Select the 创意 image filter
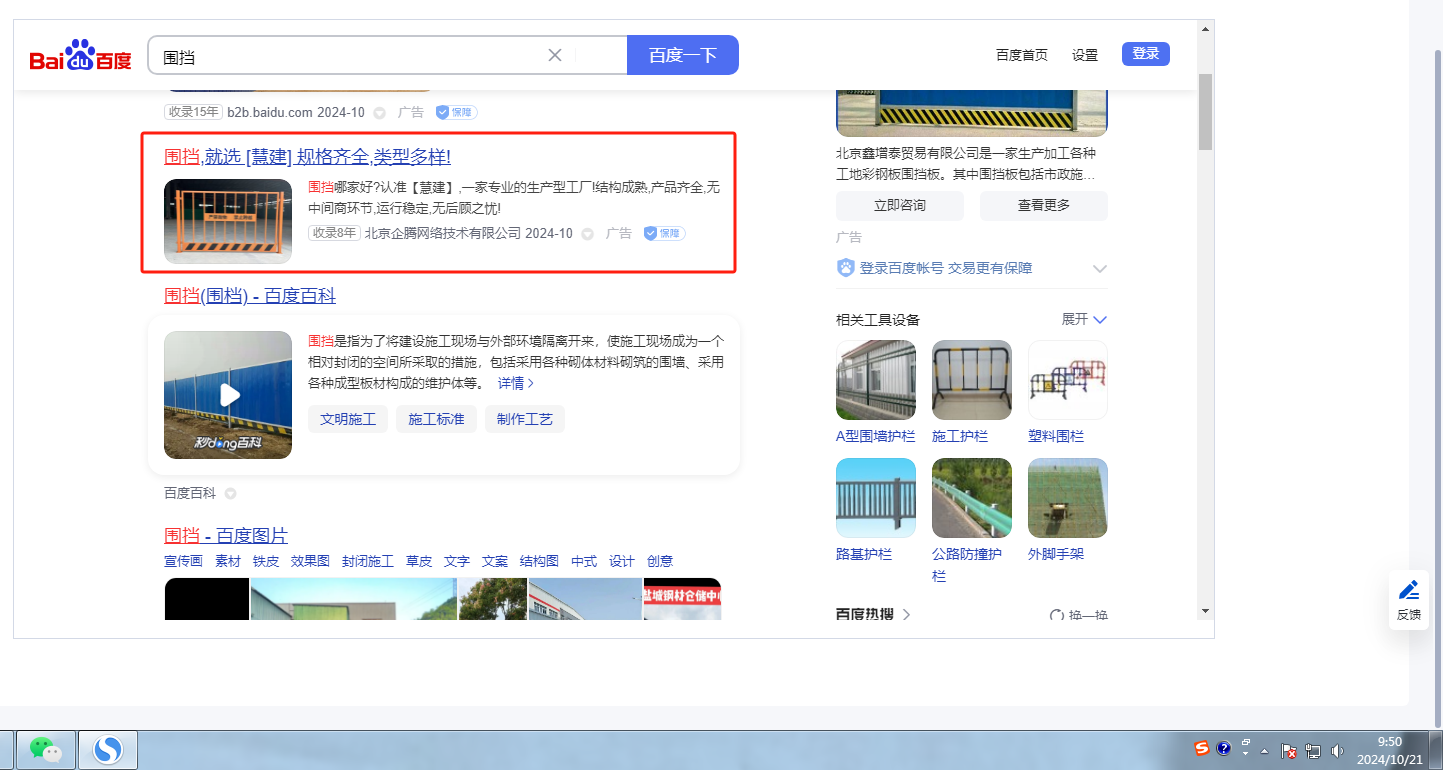Viewport: 1443px width, 770px height. click(660, 561)
